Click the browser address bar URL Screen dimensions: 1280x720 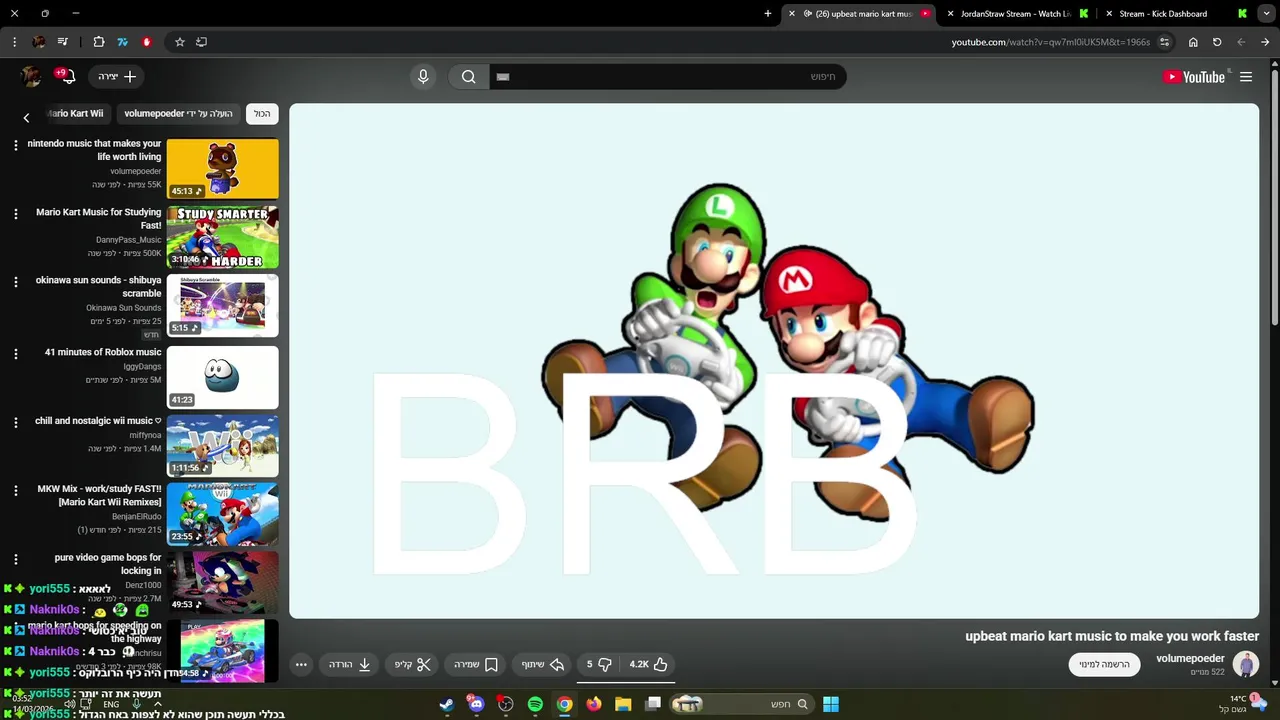(x=1051, y=42)
